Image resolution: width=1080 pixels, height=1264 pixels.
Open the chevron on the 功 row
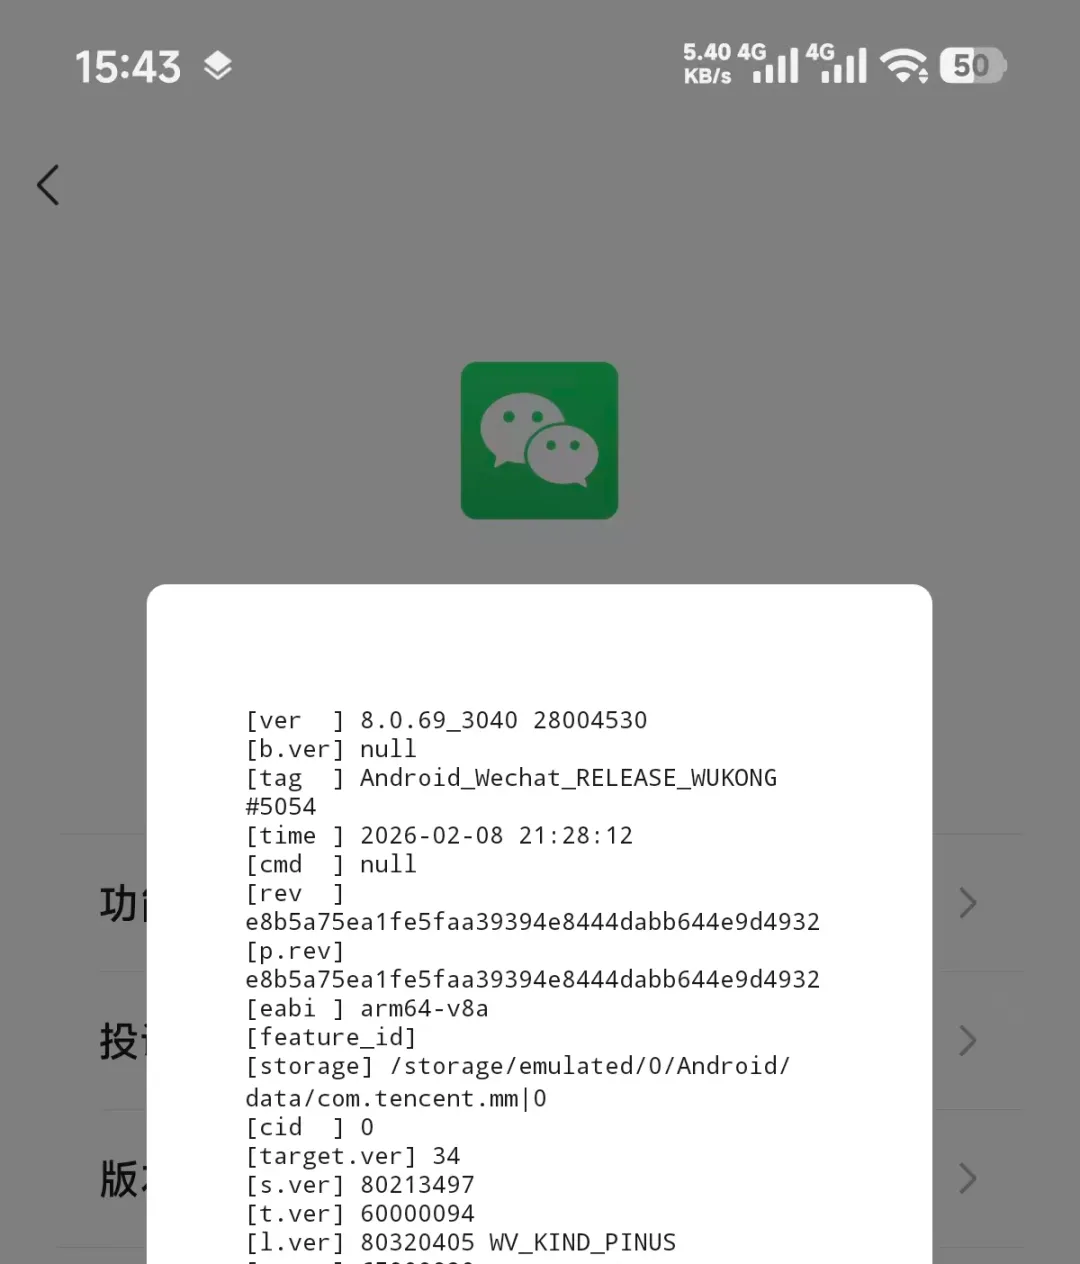[x=967, y=903]
